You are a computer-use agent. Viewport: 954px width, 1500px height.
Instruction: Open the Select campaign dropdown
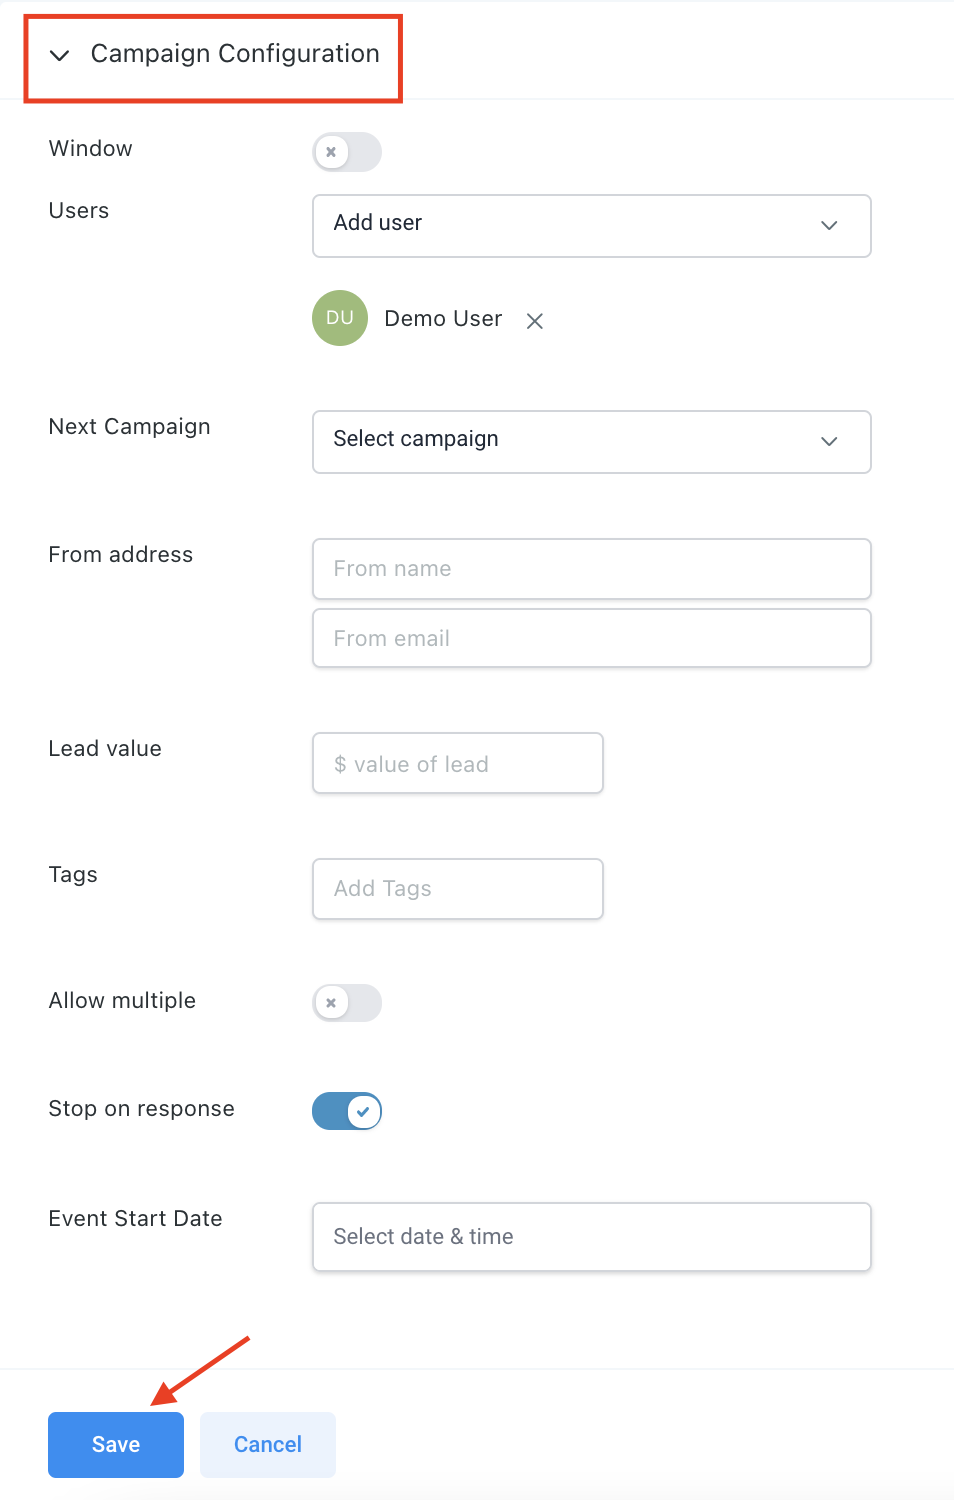[591, 441]
